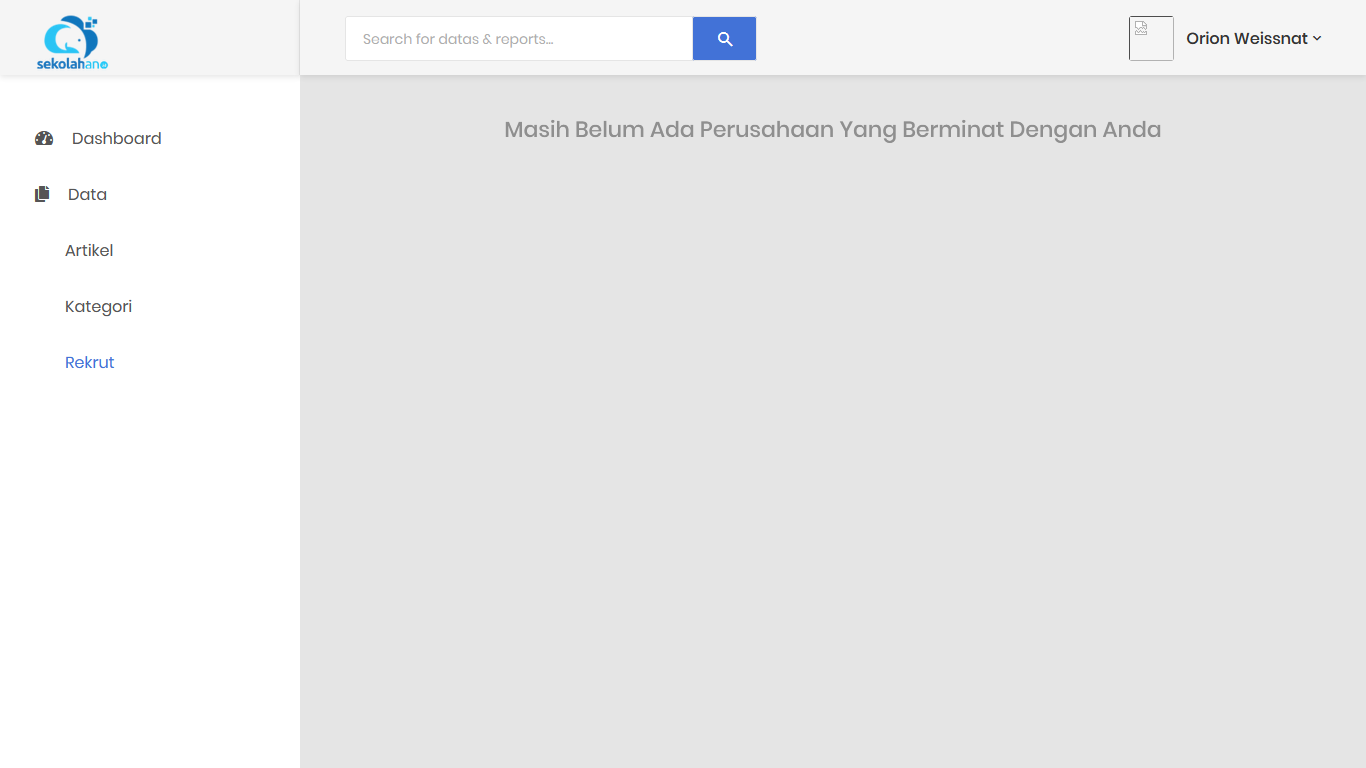
Task: Select the active Rekrut link
Action: [x=90, y=363]
